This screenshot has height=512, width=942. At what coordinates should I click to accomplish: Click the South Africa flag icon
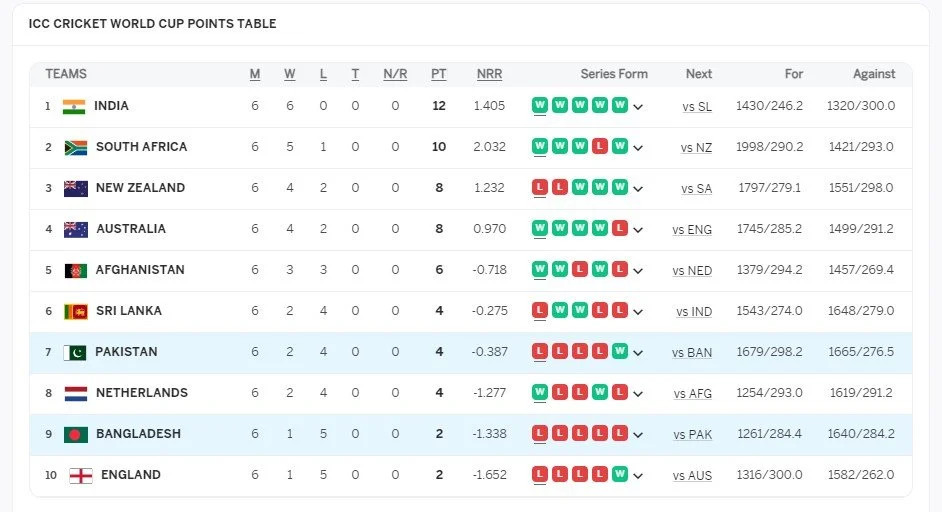76,147
